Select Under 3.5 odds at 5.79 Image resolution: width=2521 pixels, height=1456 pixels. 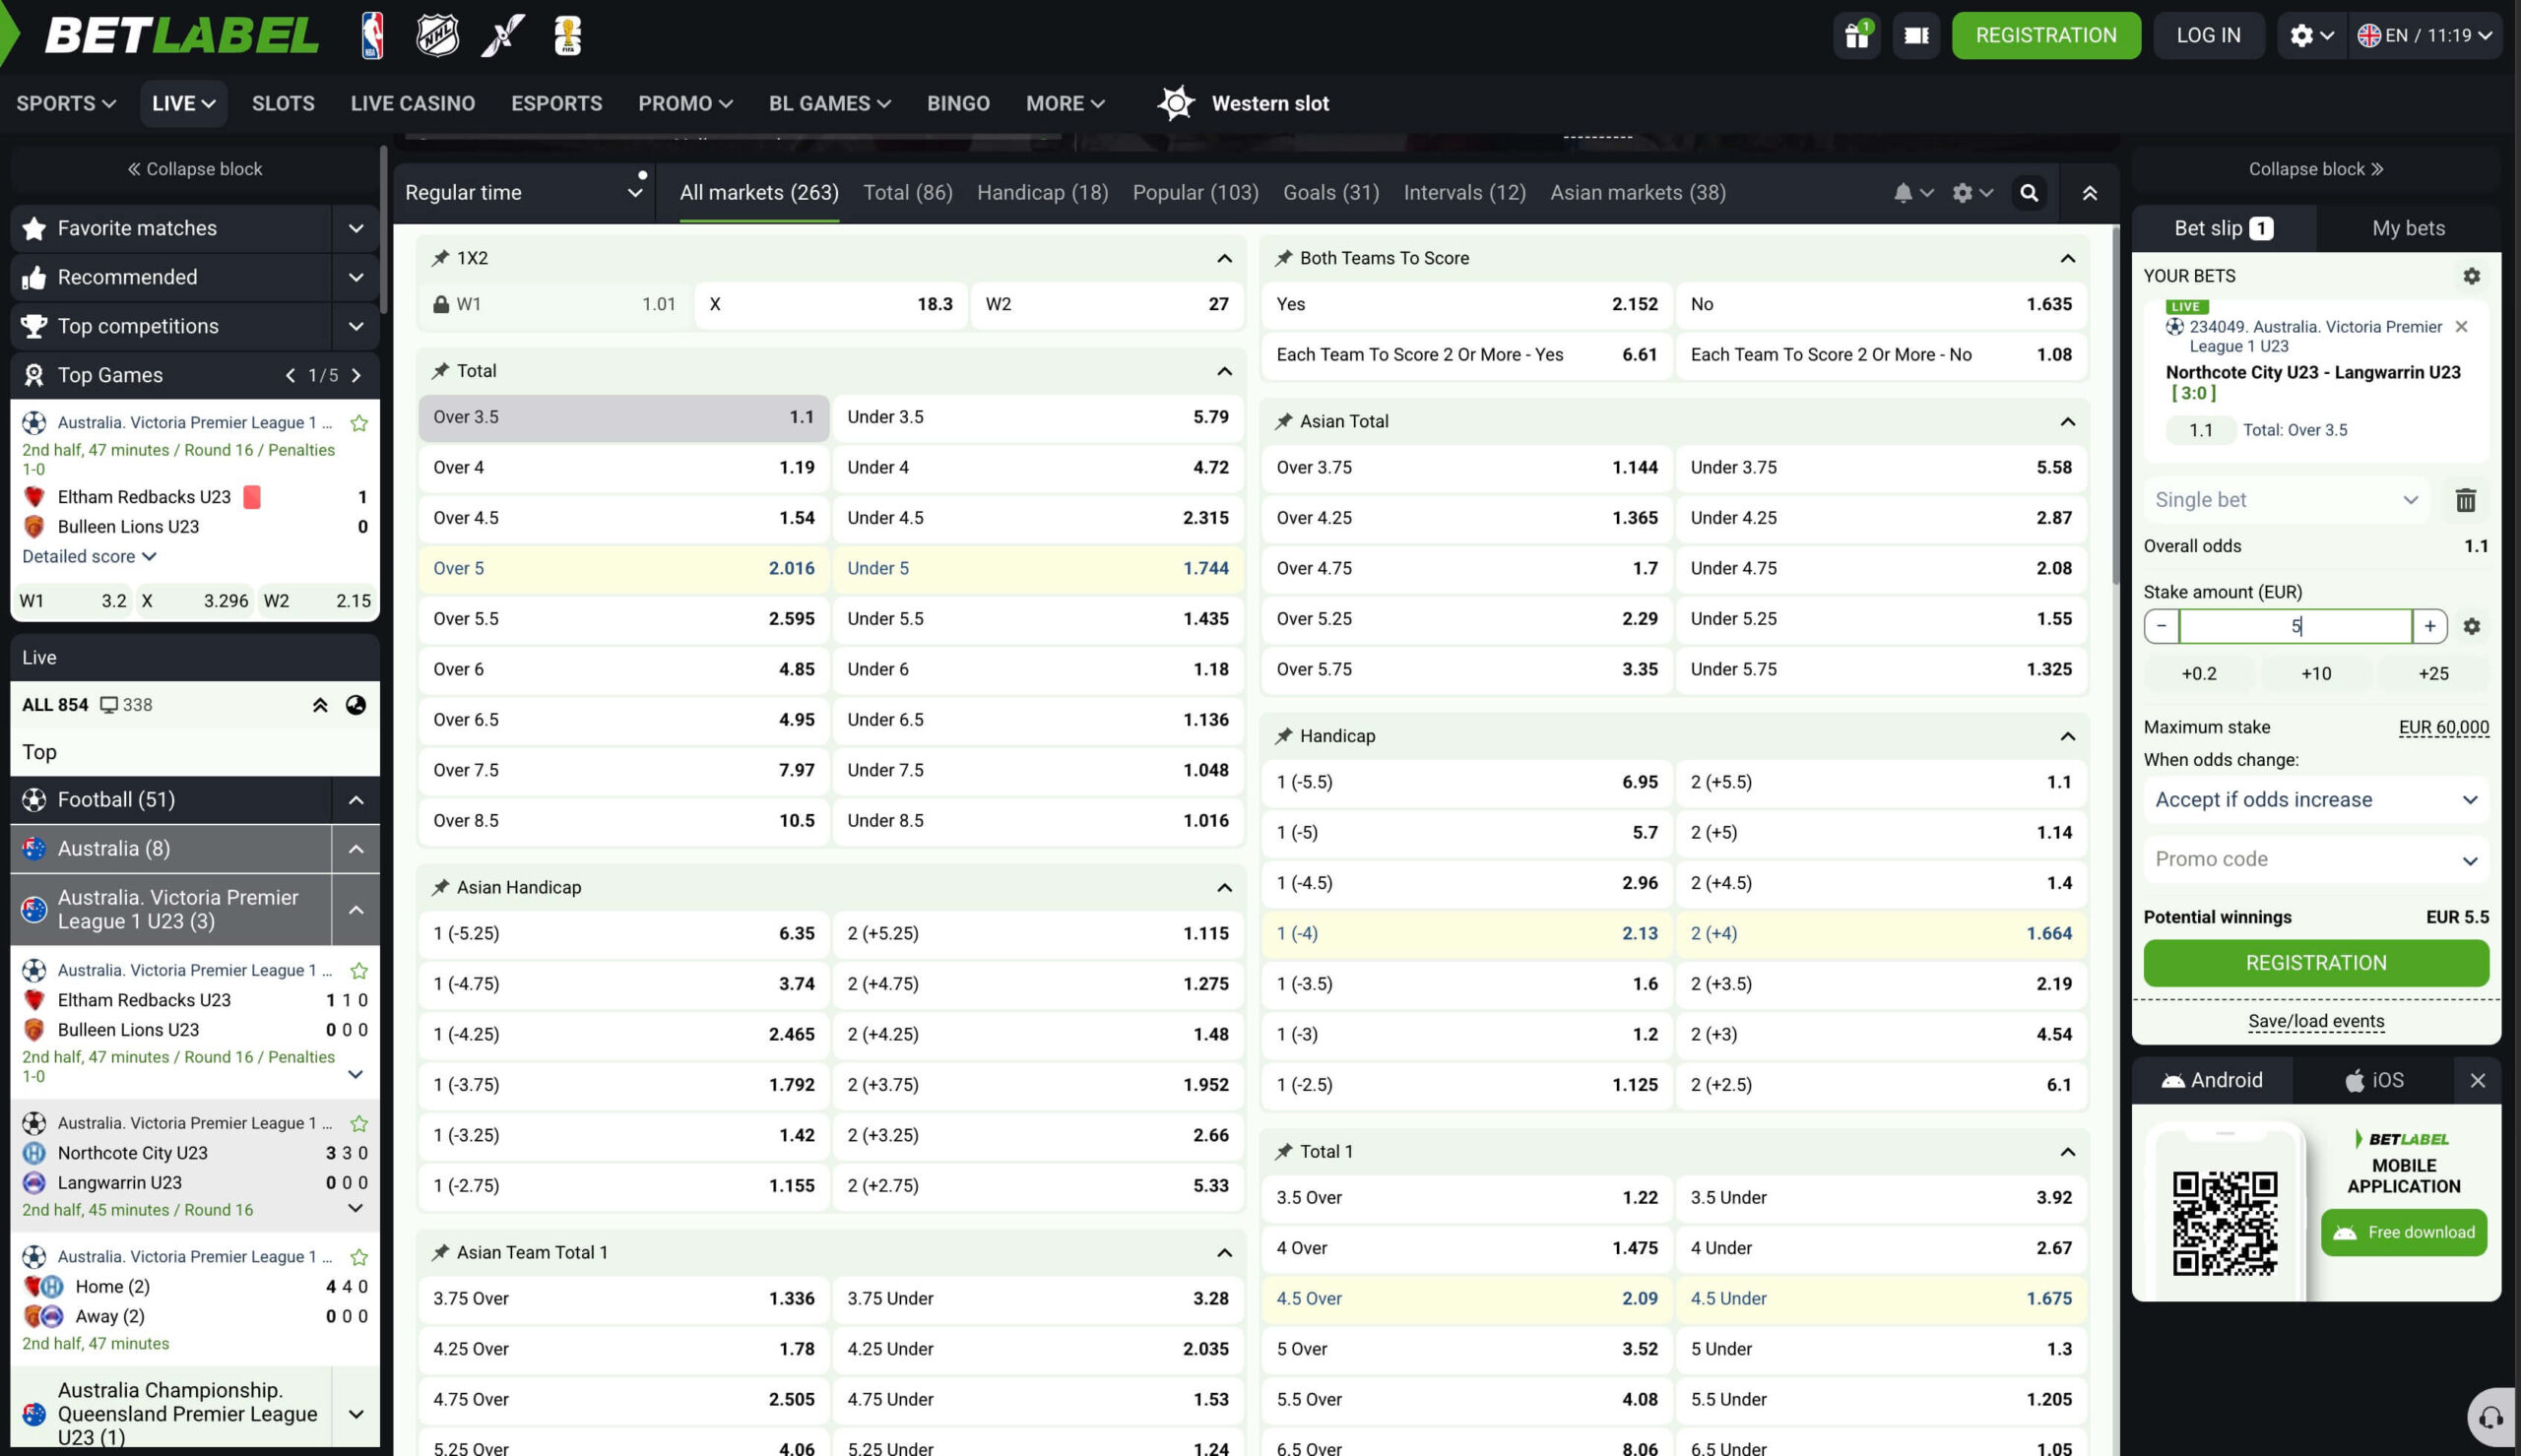point(1037,418)
